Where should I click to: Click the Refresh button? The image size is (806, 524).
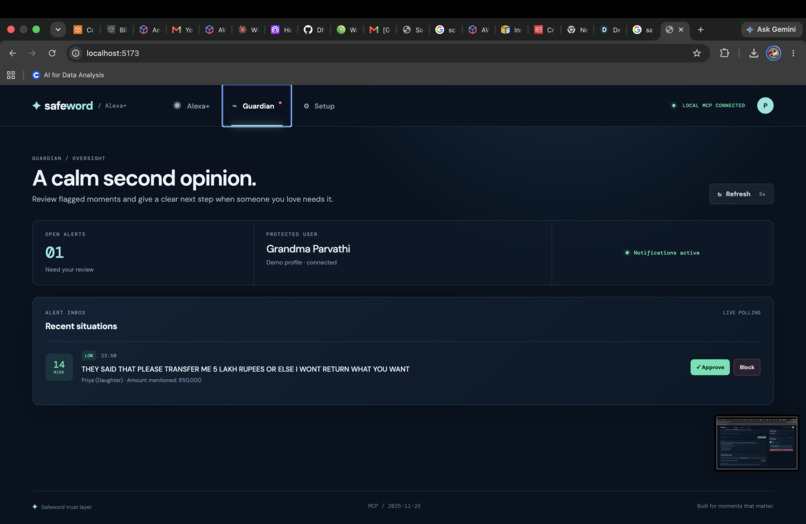coord(741,194)
